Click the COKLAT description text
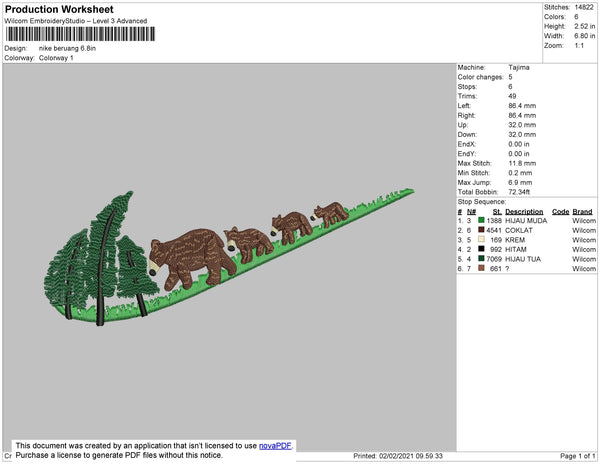 tap(519, 230)
